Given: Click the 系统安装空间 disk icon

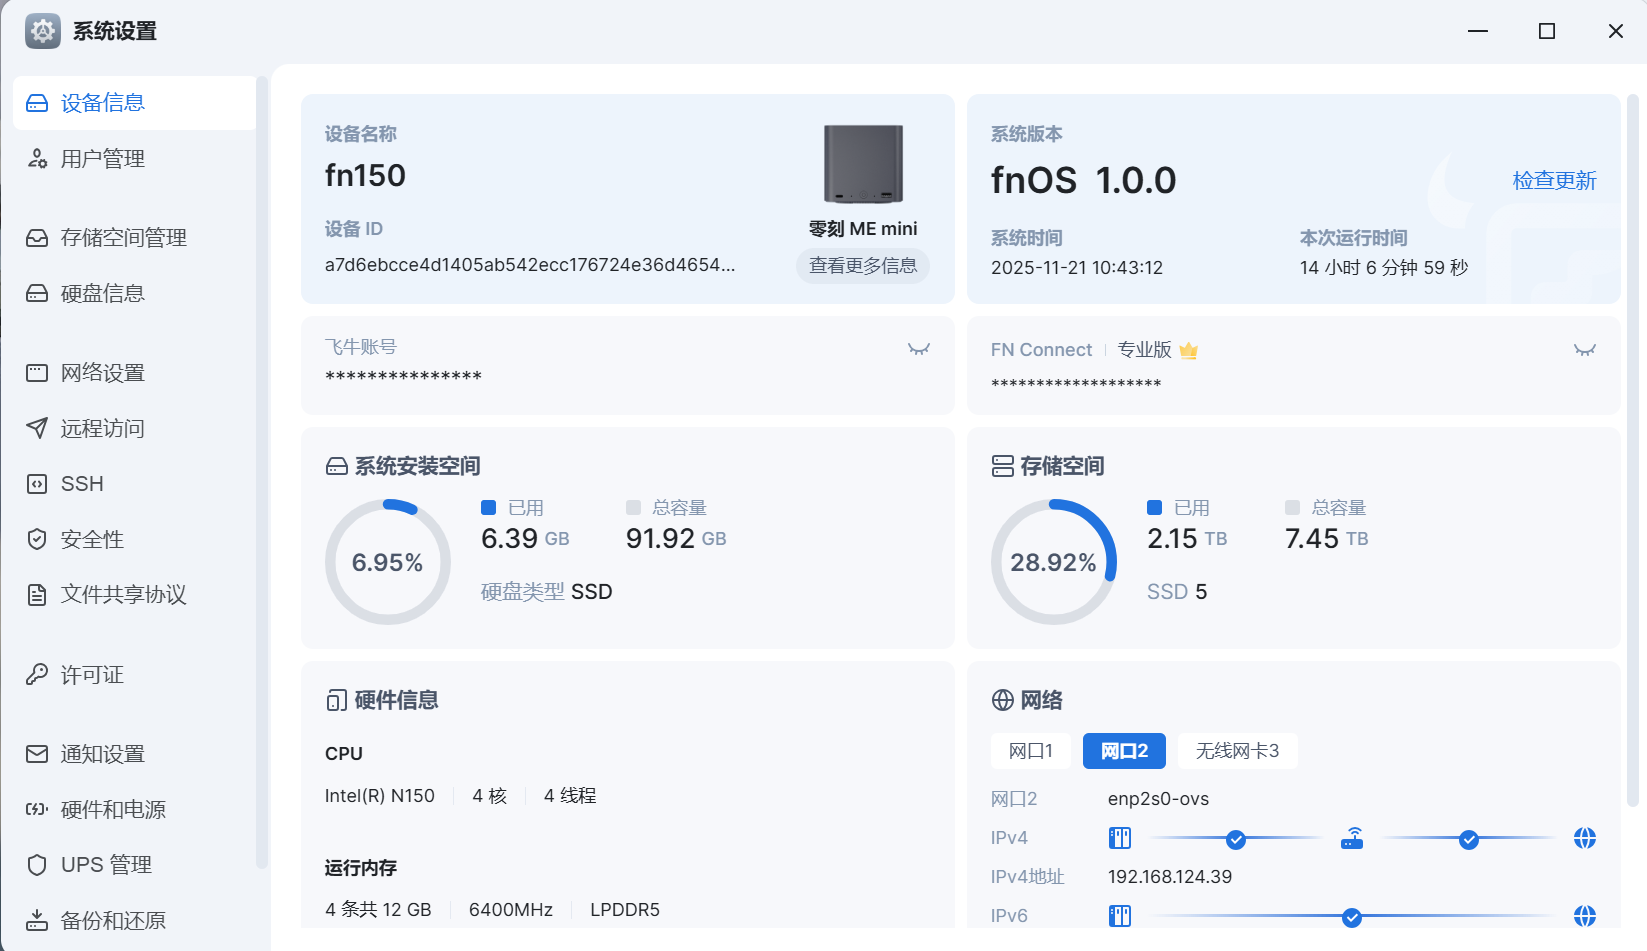Looking at the screenshot, I should click(x=337, y=467).
